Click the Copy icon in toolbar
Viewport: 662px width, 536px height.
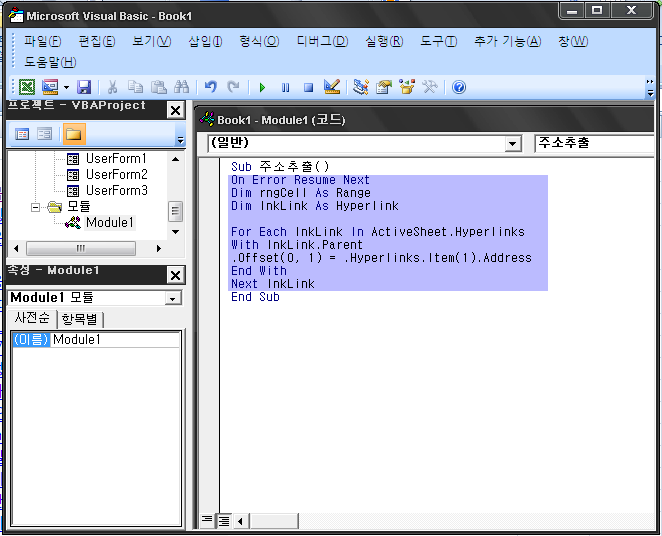point(135,87)
